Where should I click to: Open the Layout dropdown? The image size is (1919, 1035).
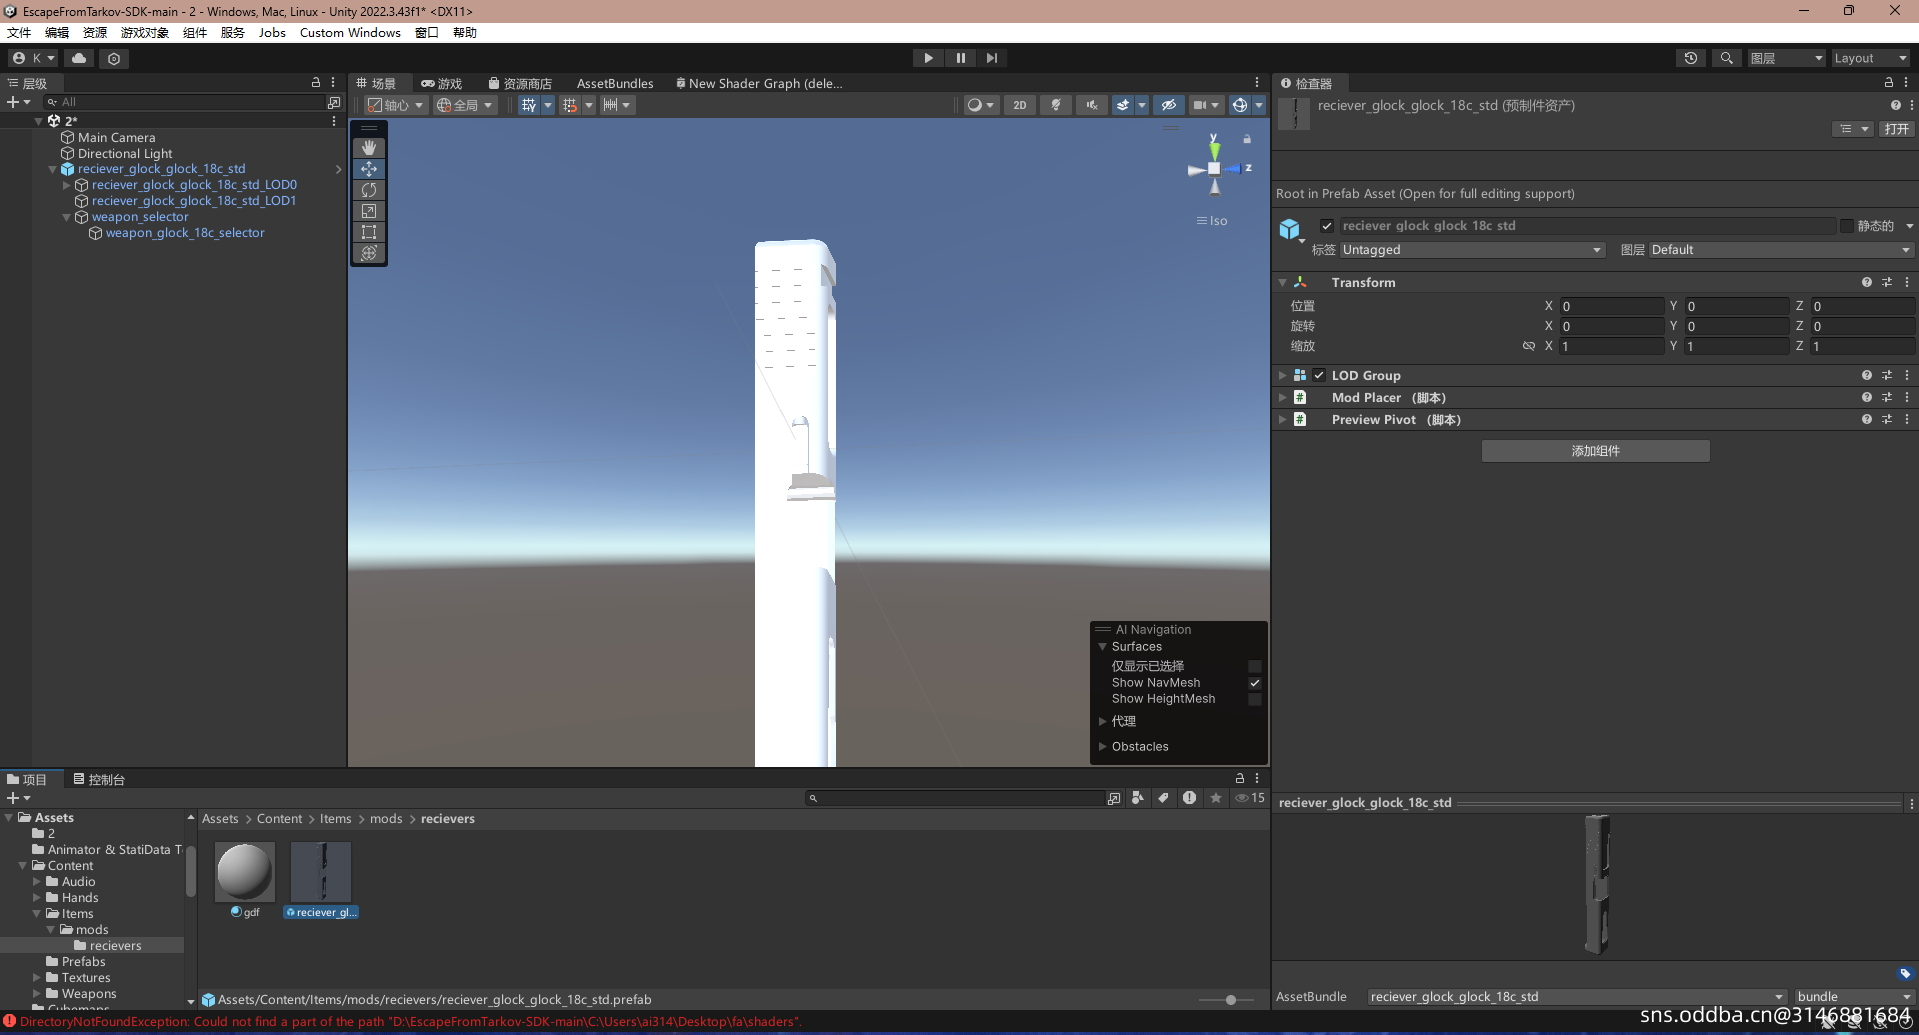tap(1870, 58)
